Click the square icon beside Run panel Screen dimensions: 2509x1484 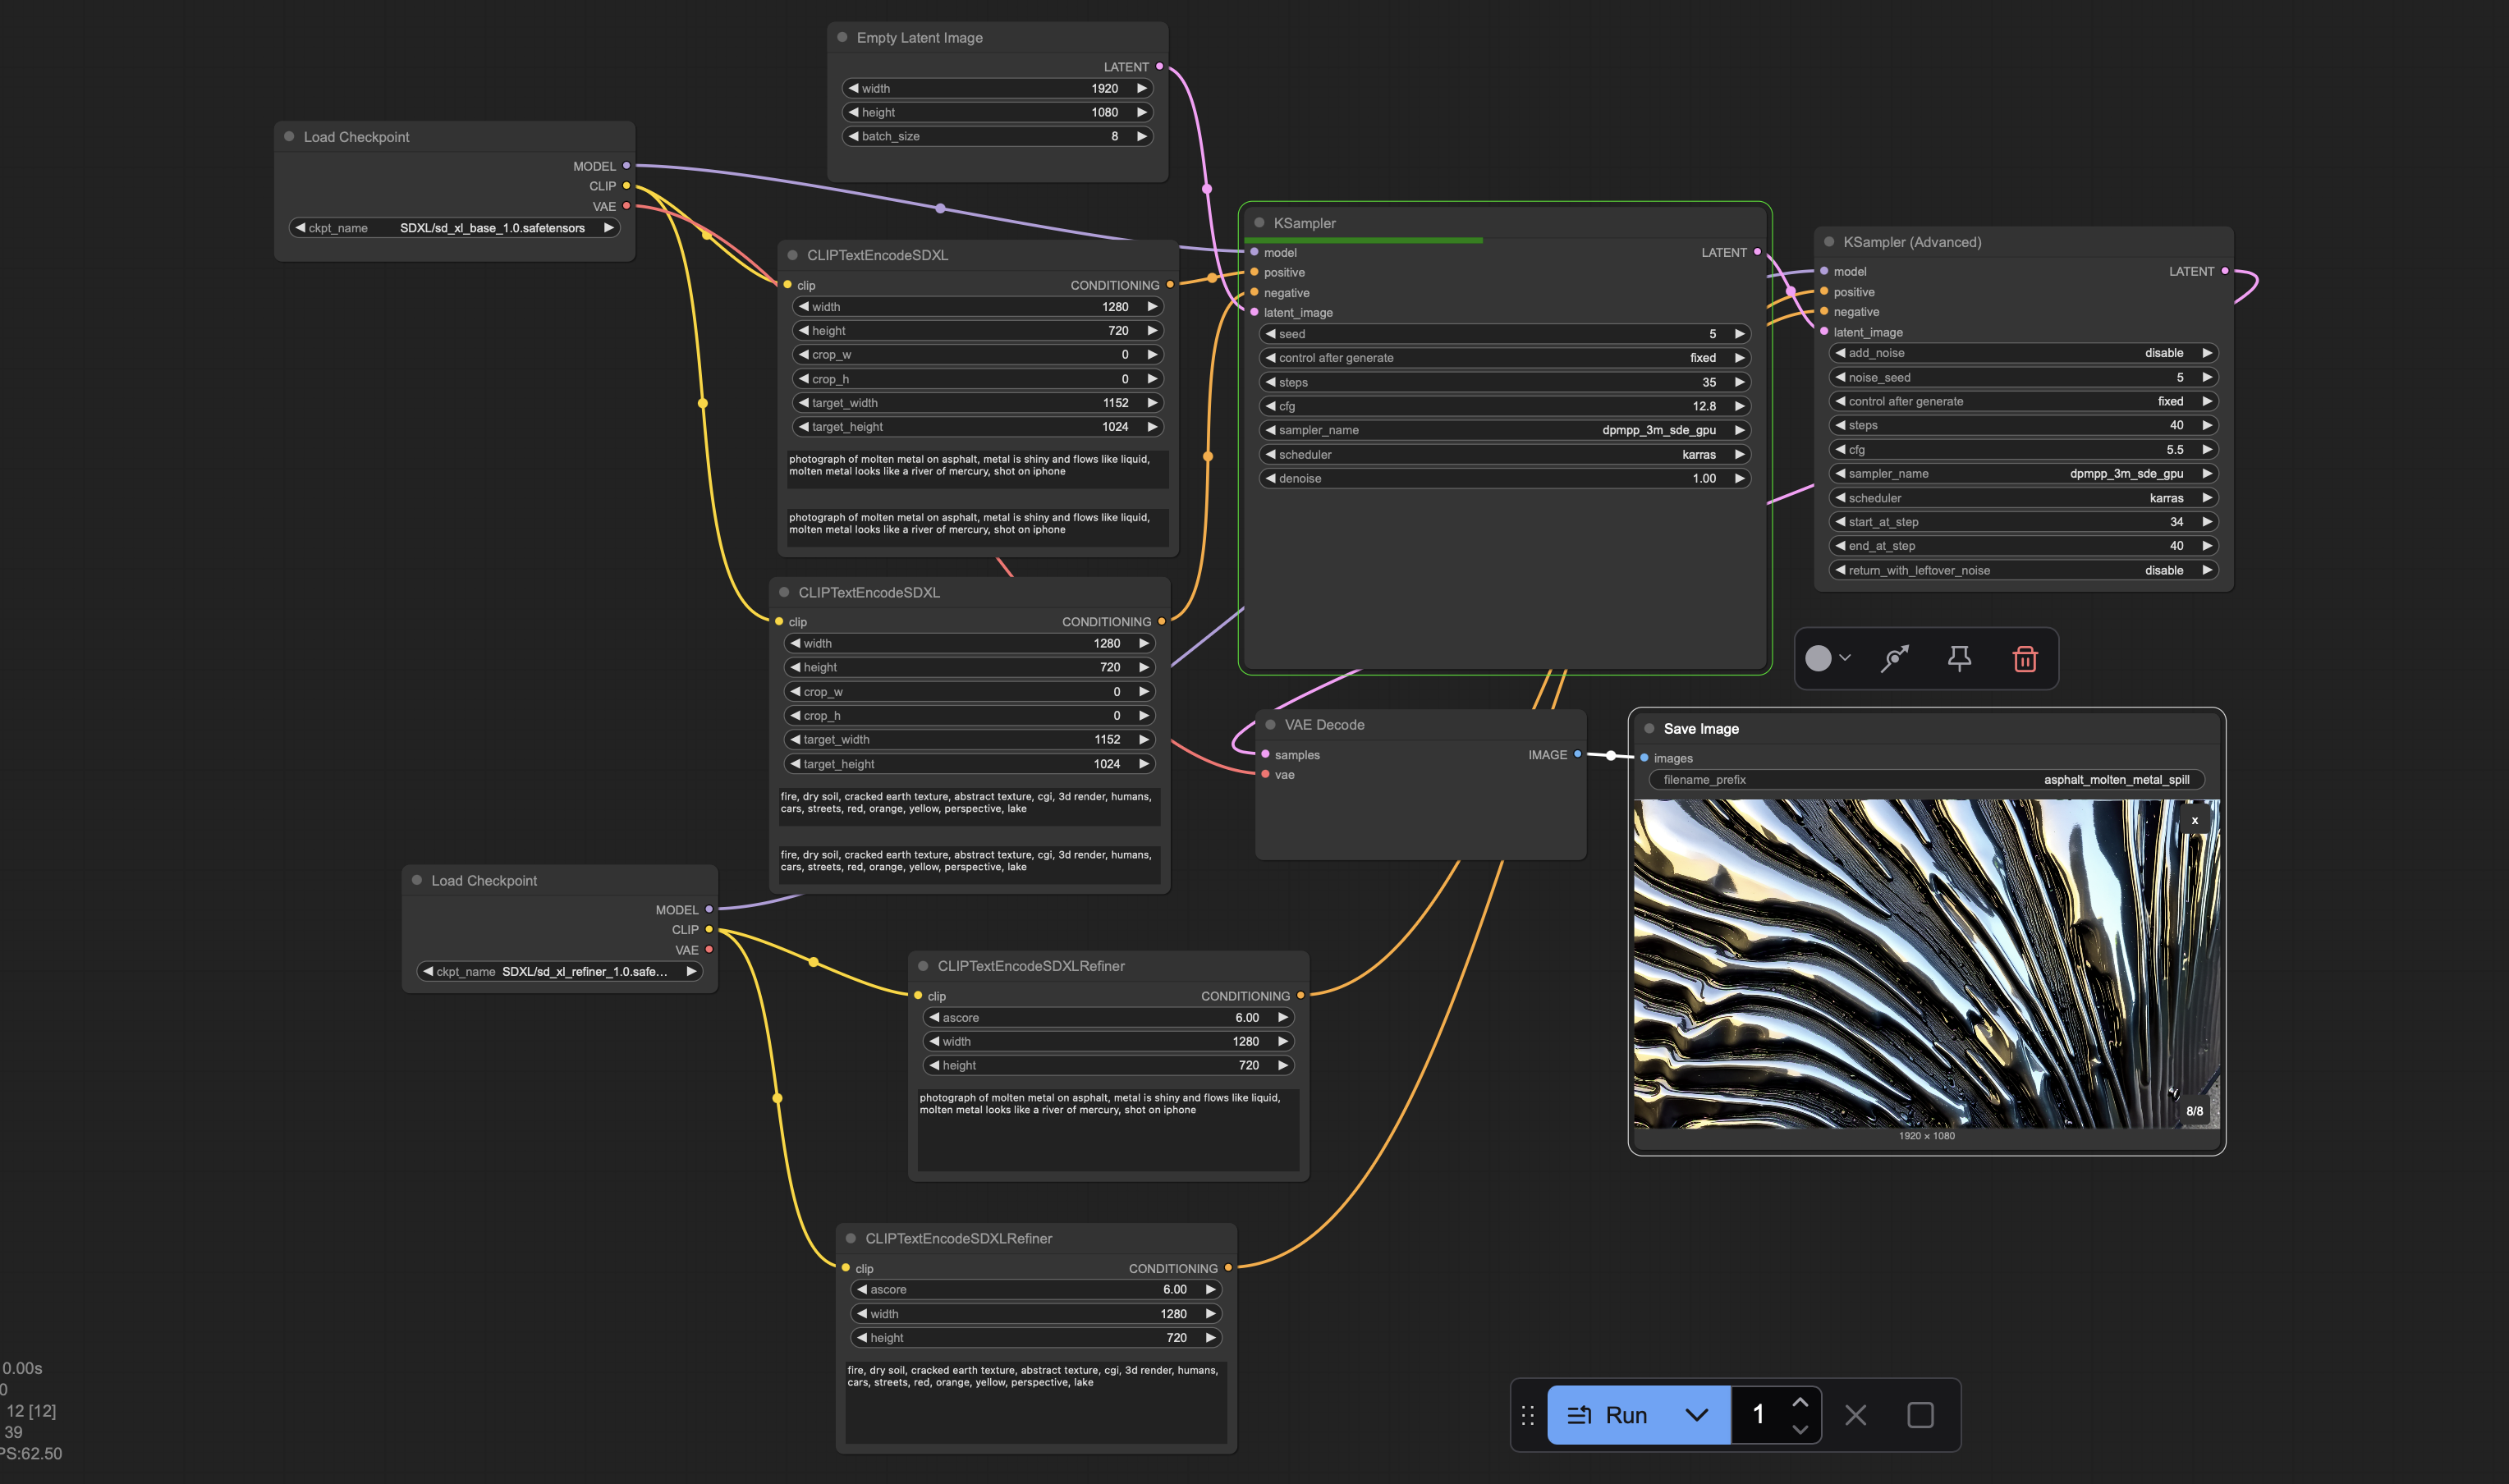(1920, 1415)
